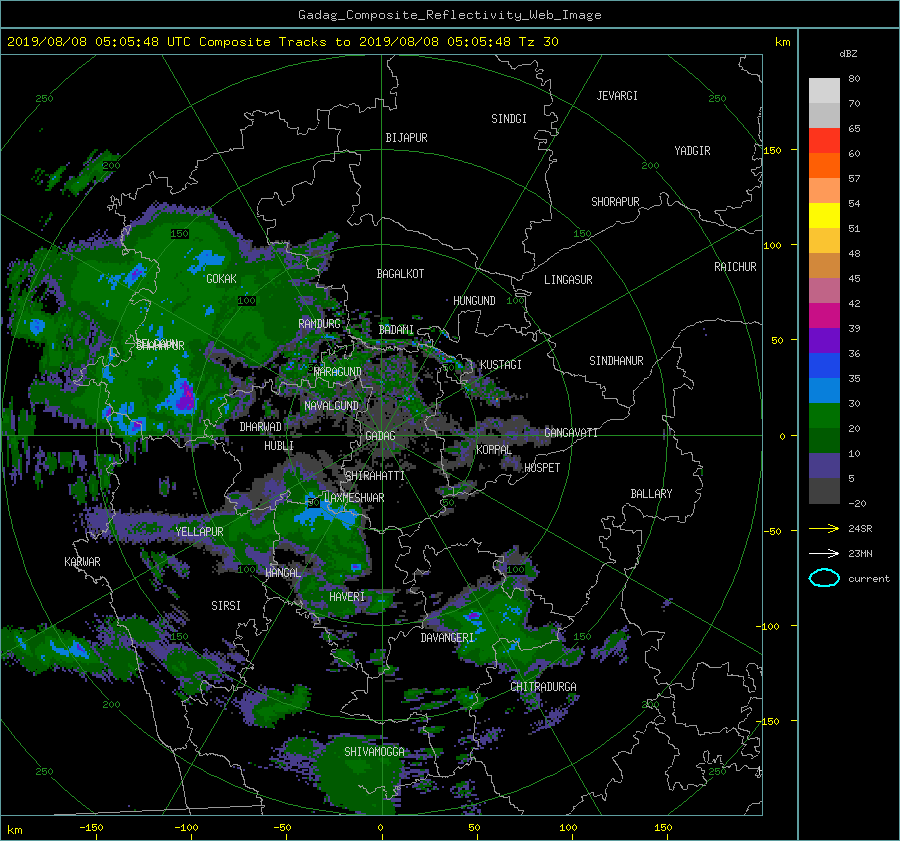The image size is (900, 841).
Task: Click the 23MN legend text
Action: (x=860, y=553)
